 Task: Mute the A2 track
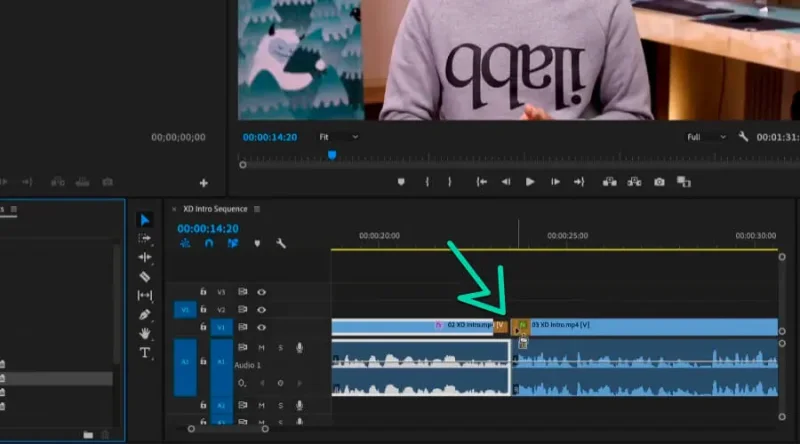pos(262,406)
